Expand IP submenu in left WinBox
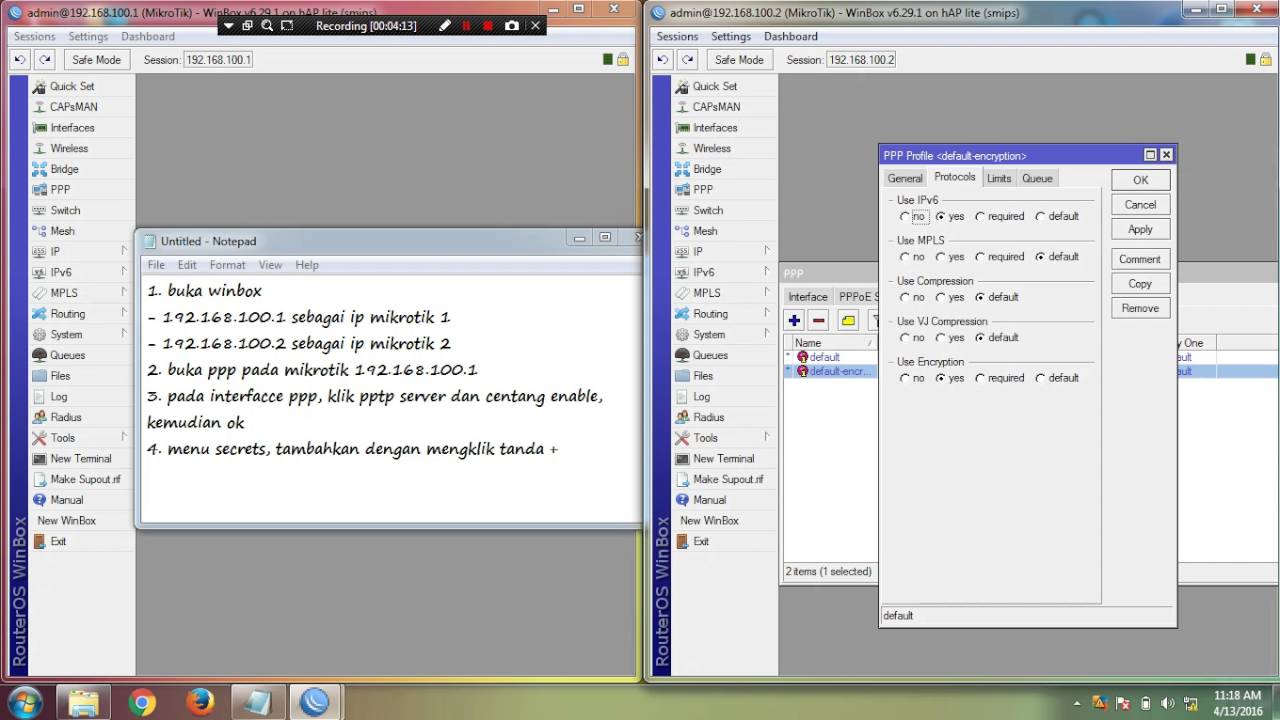 click(x=124, y=251)
